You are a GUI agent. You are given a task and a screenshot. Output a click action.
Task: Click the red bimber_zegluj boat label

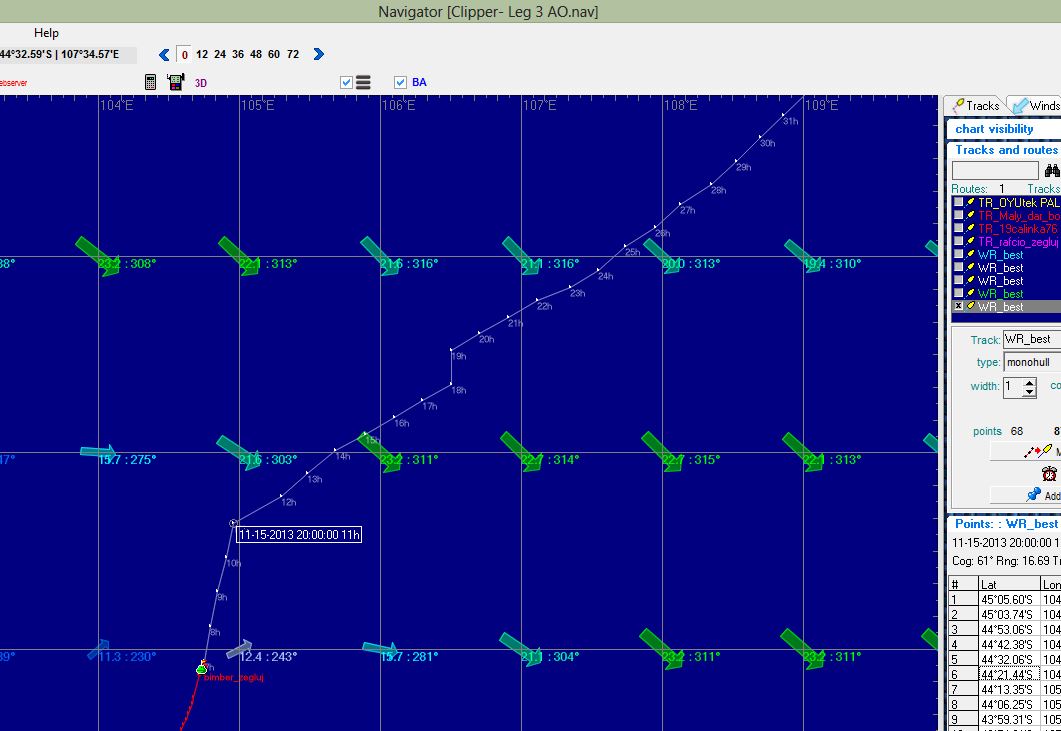tap(233, 678)
